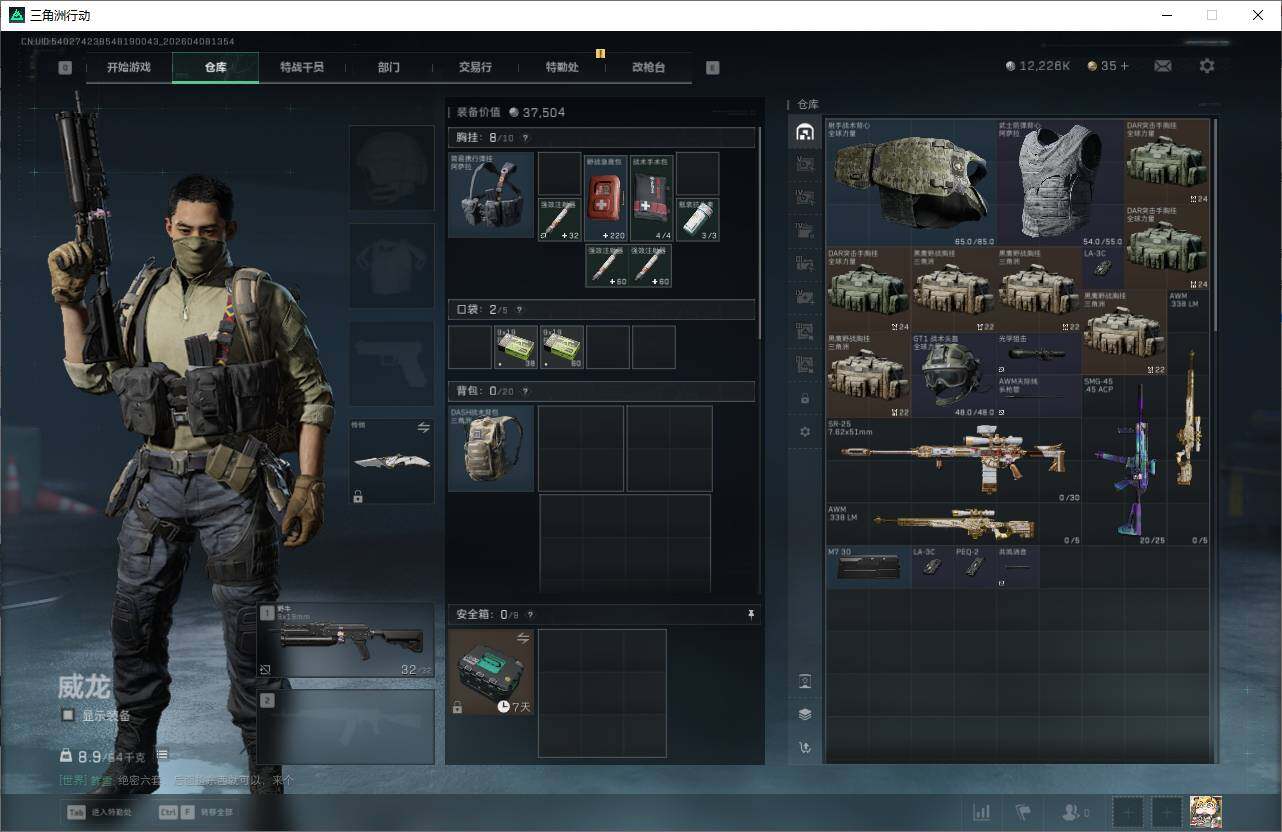
Task: Select the SR-25 7.62x51mm rifle in stash
Action: click(954, 460)
